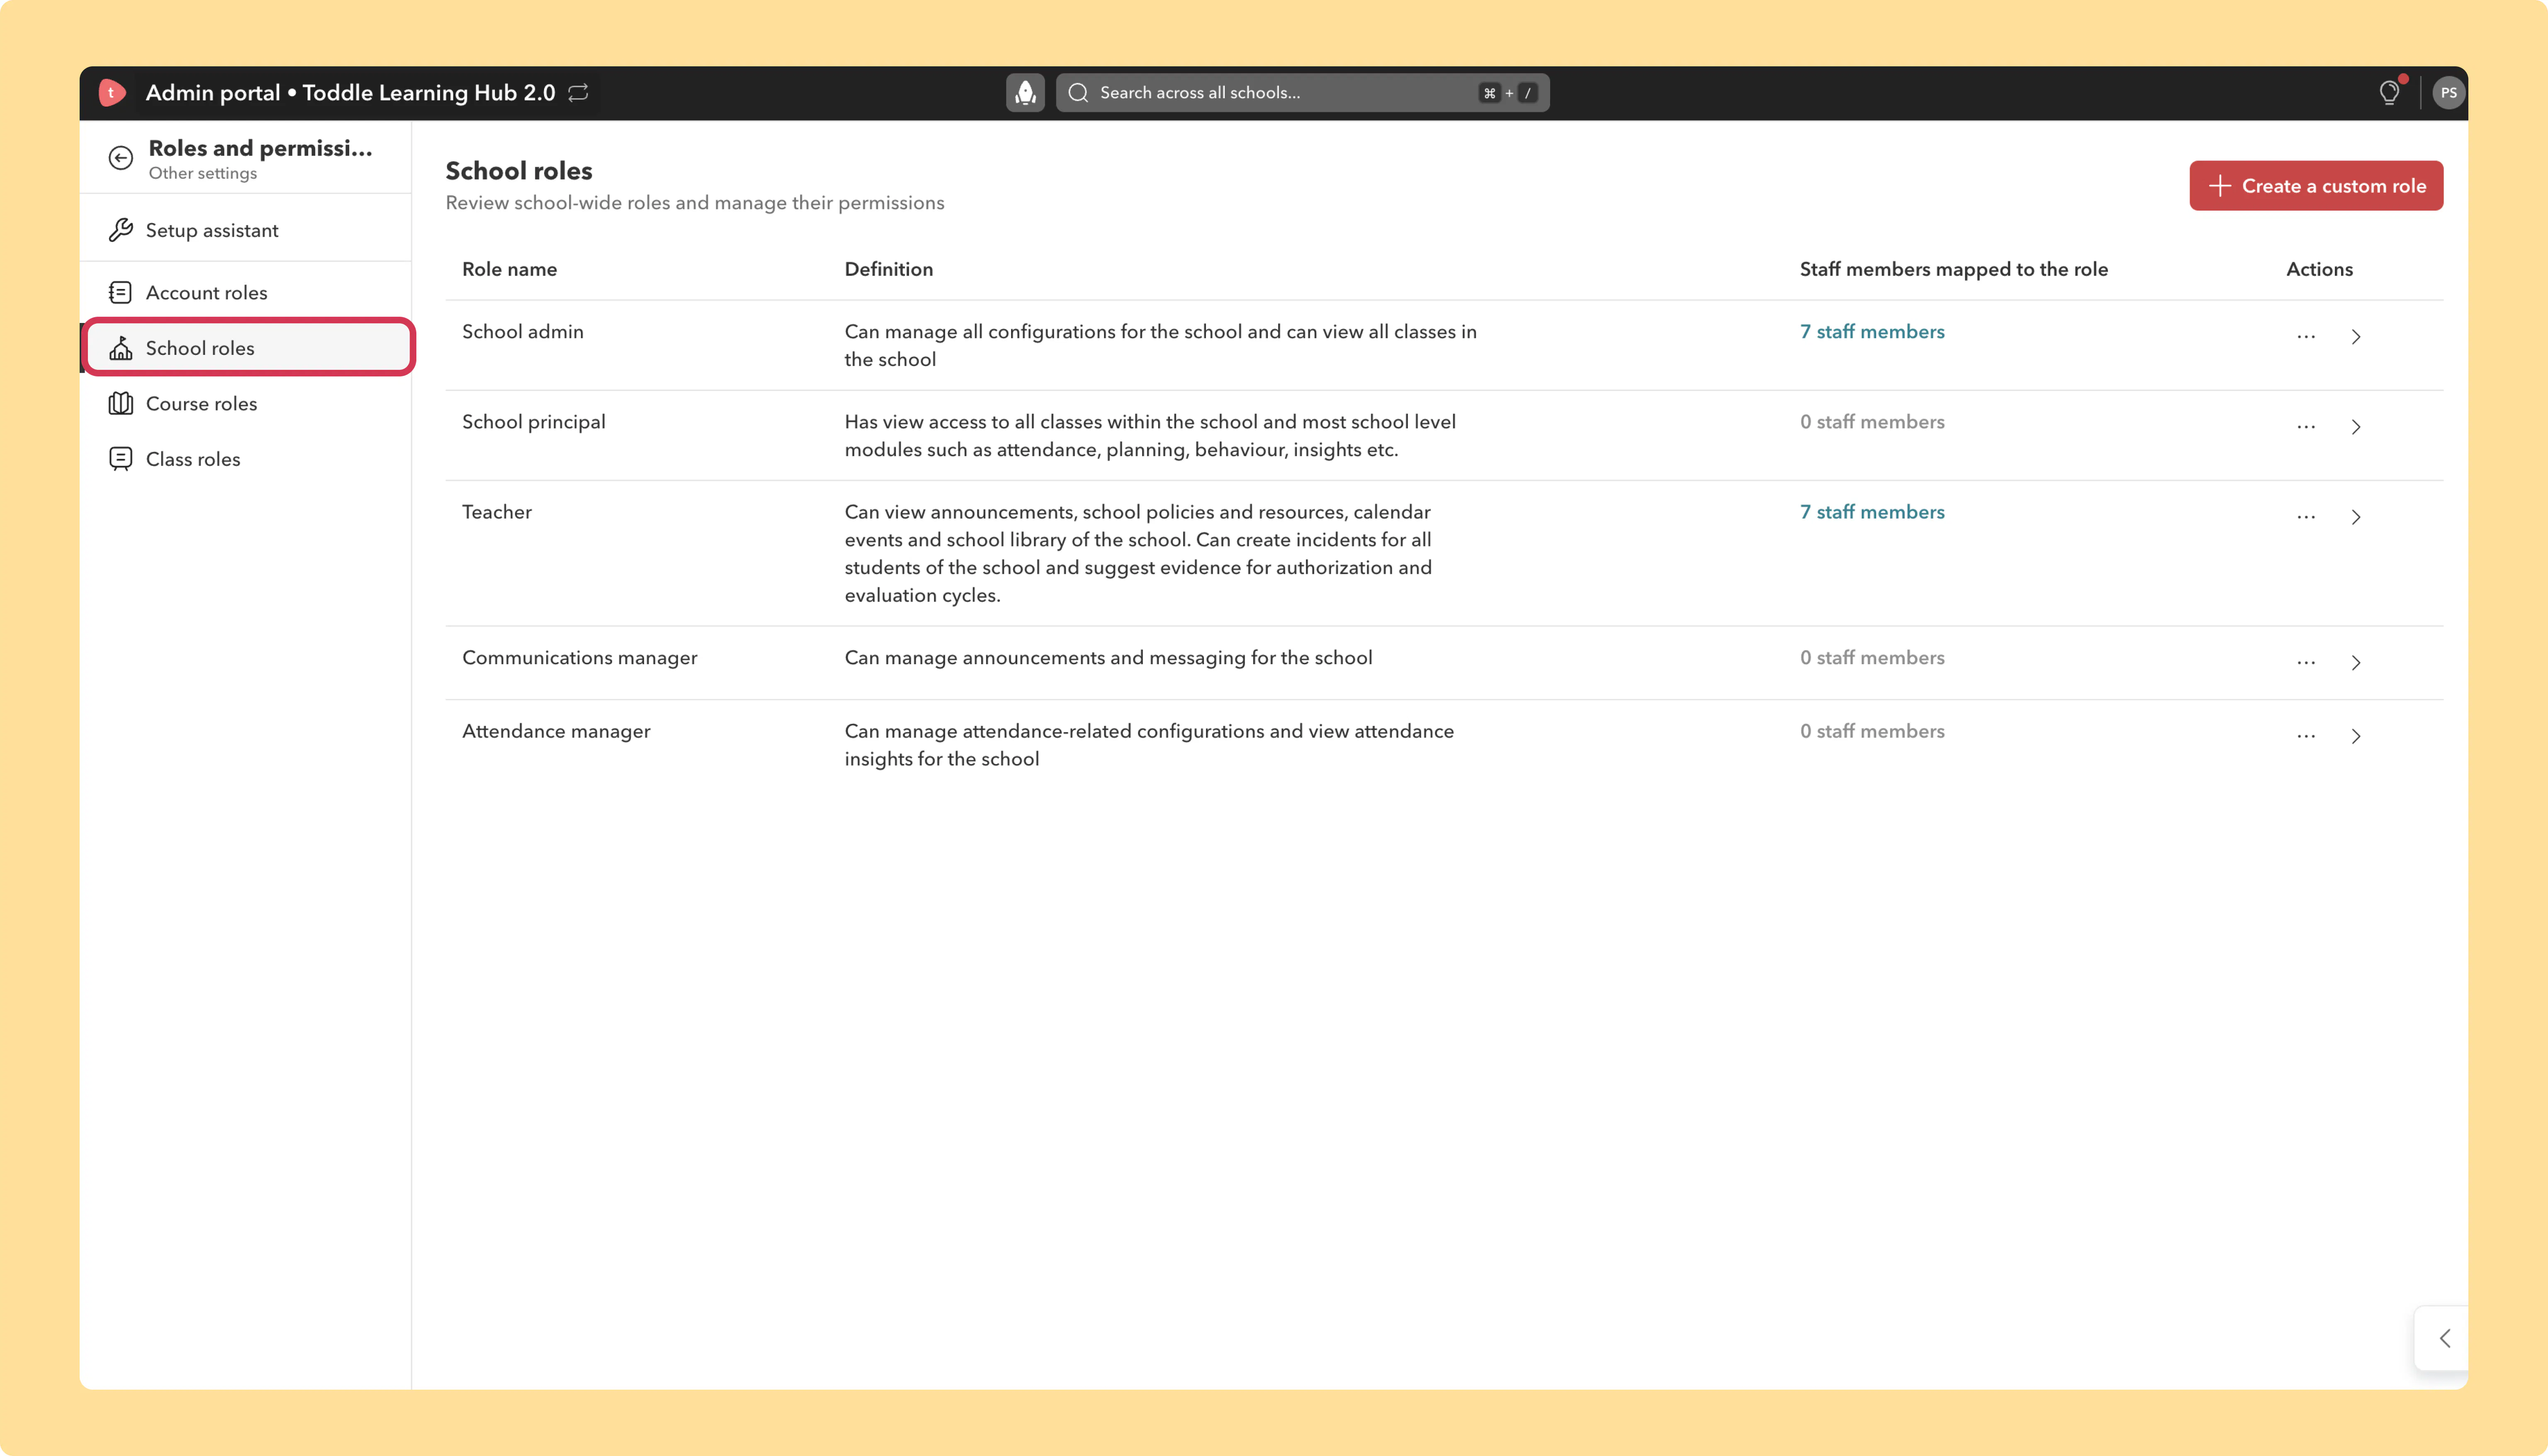Click the Attendance manager definition text
The image size is (2548, 1456).
1149,745
